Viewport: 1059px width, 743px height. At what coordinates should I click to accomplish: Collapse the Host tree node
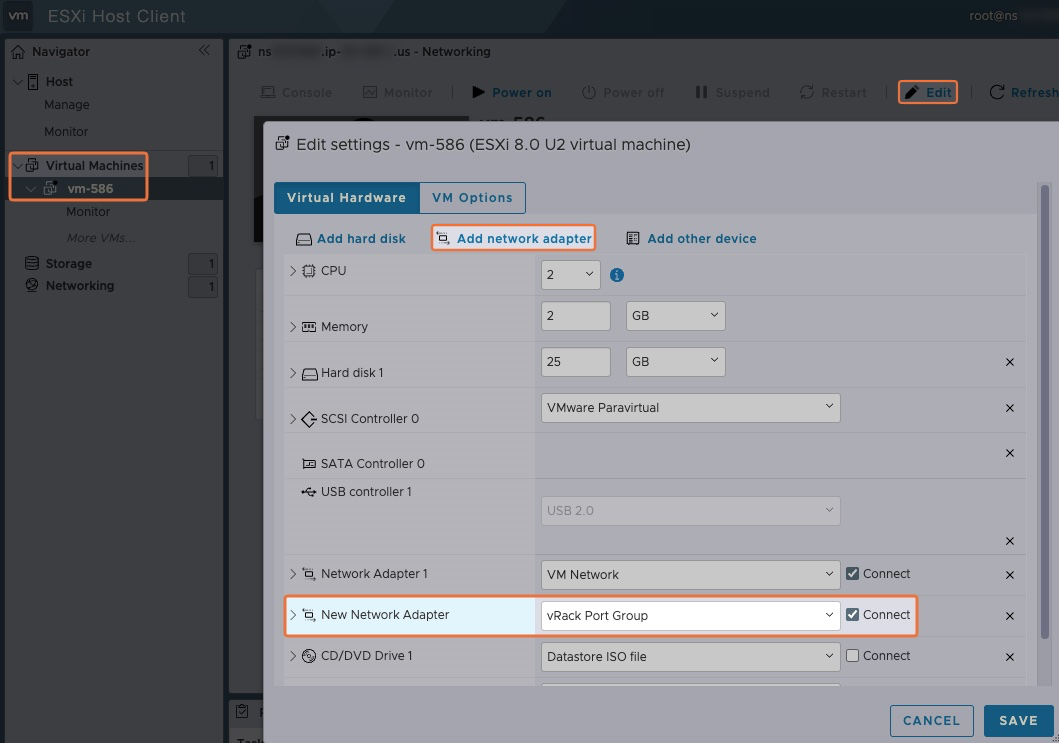pyautogui.click(x=18, y=82)
